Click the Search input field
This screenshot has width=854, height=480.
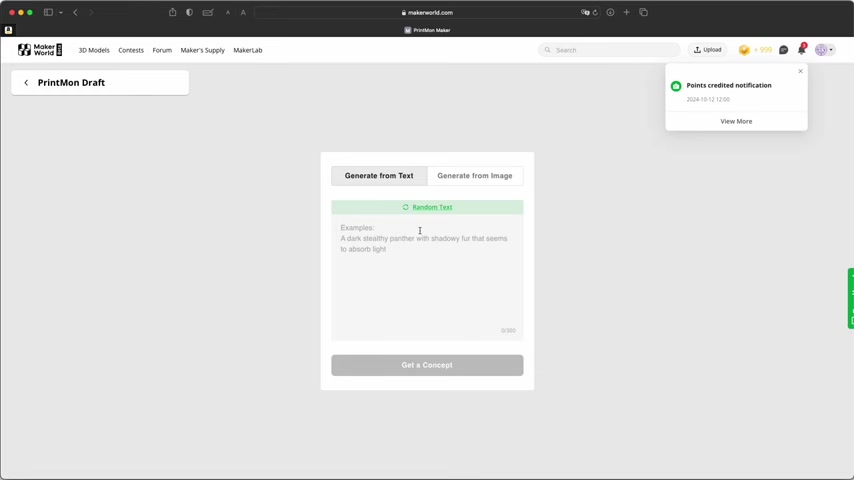click(x=612, y=50)
